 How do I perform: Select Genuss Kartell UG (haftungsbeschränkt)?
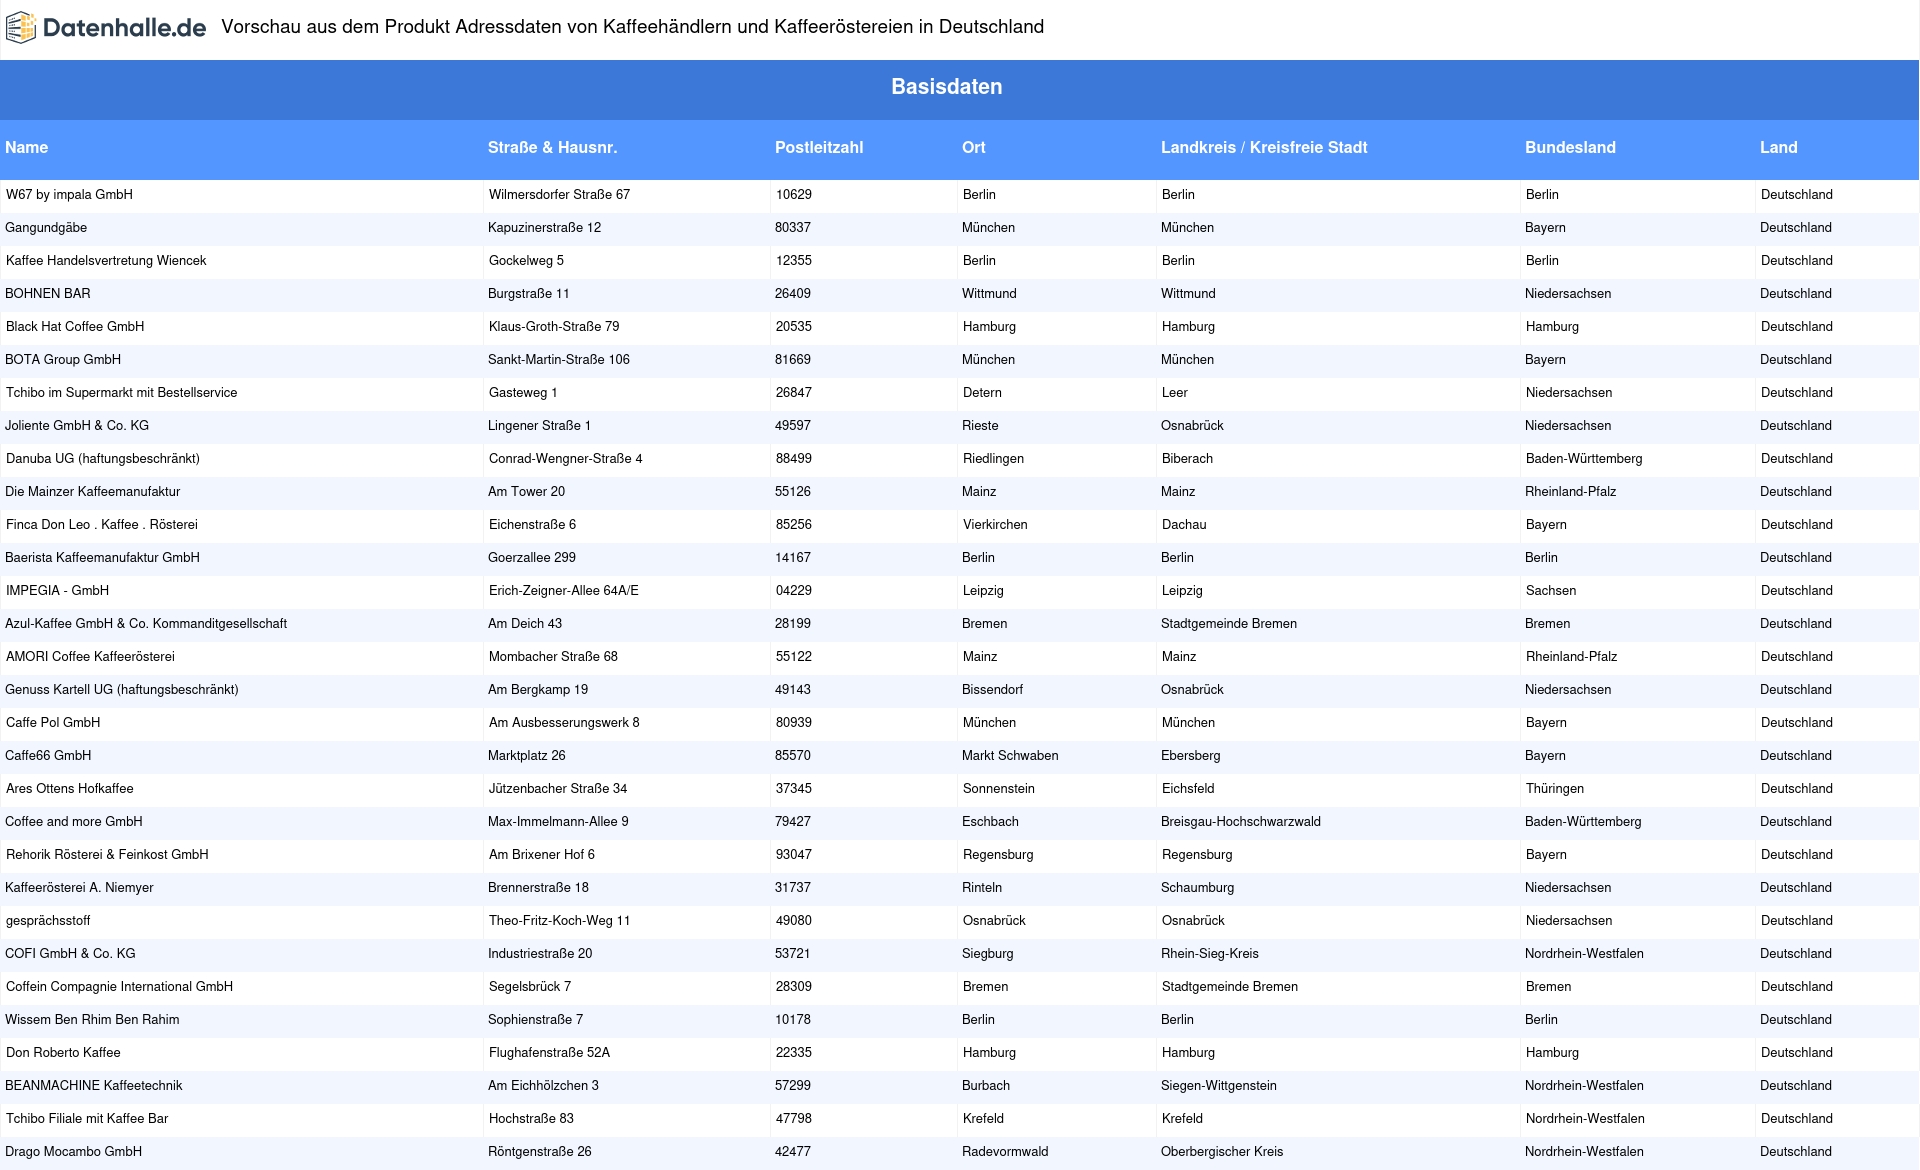pyautogui.click(x=122, y=690)
